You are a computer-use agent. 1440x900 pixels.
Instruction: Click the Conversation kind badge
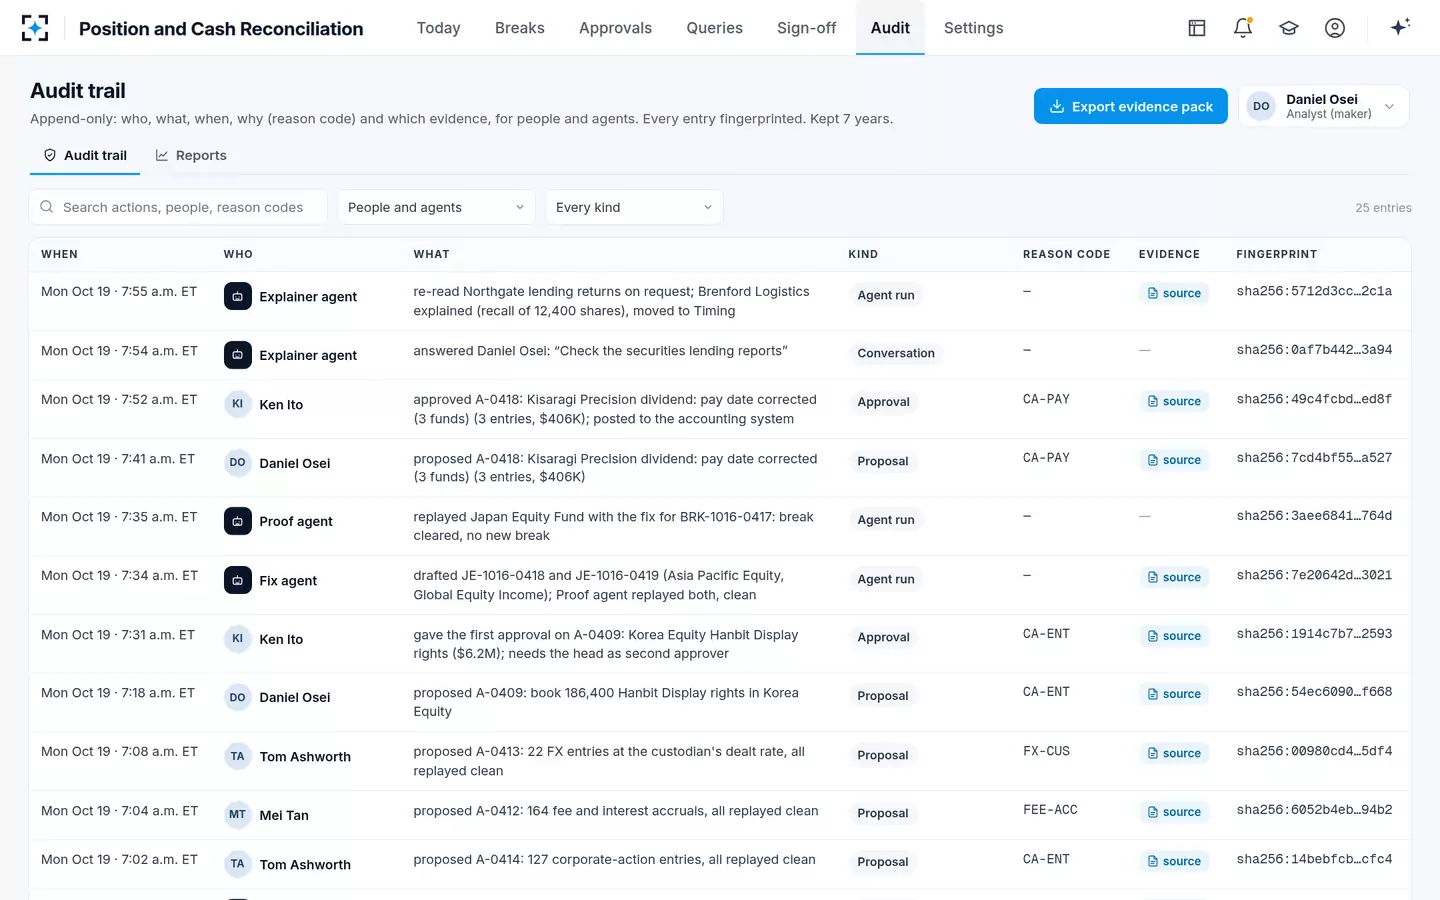[x=896, y=353]
